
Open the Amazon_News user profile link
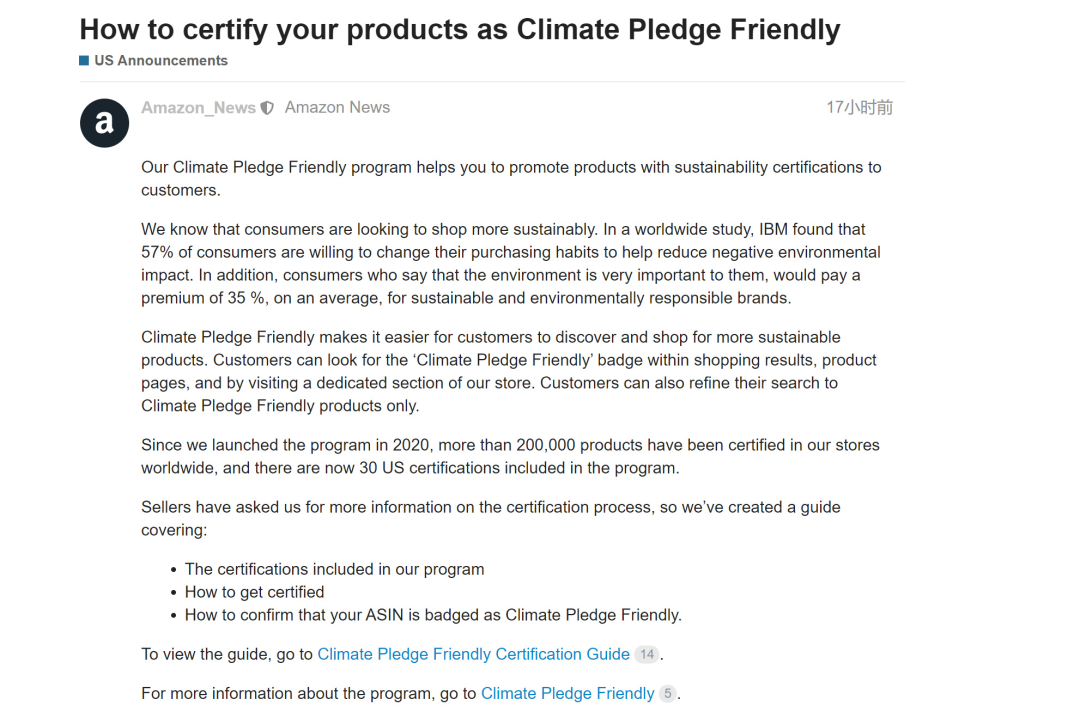(x=198, y=107)
